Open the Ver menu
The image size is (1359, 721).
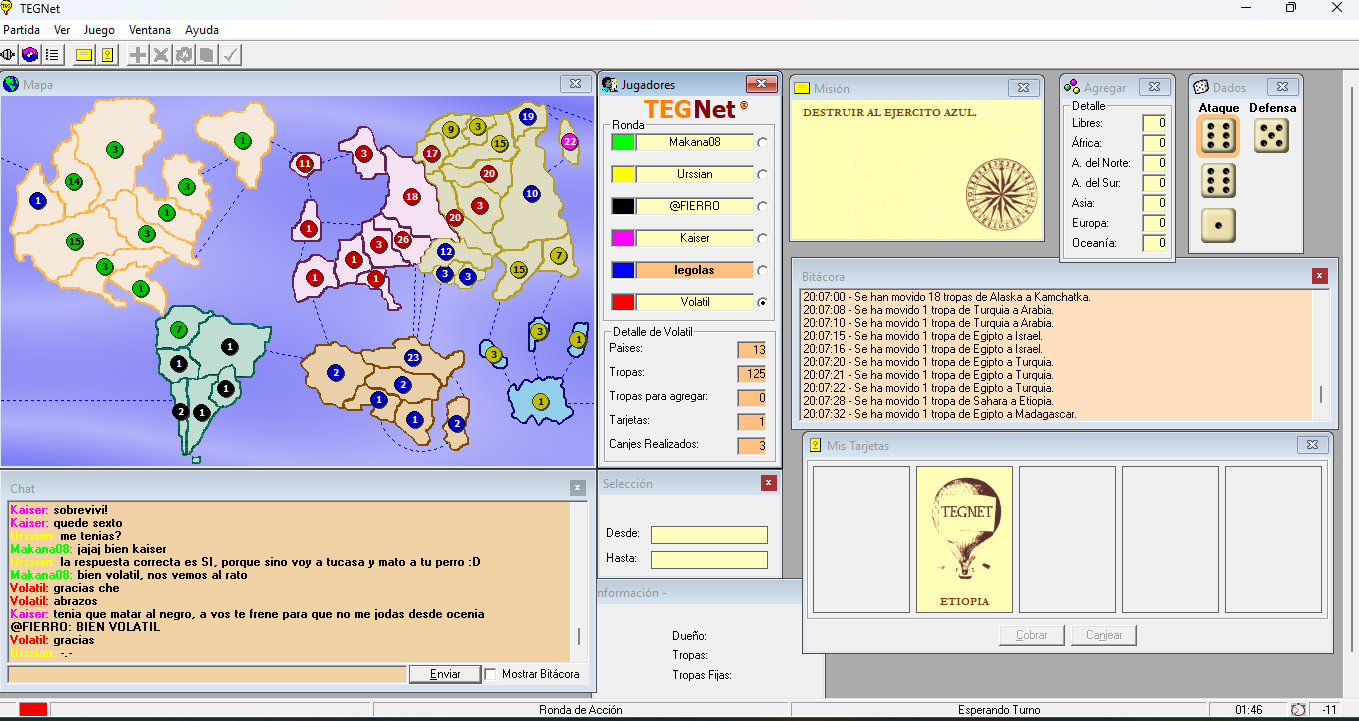tap(62, 30)
